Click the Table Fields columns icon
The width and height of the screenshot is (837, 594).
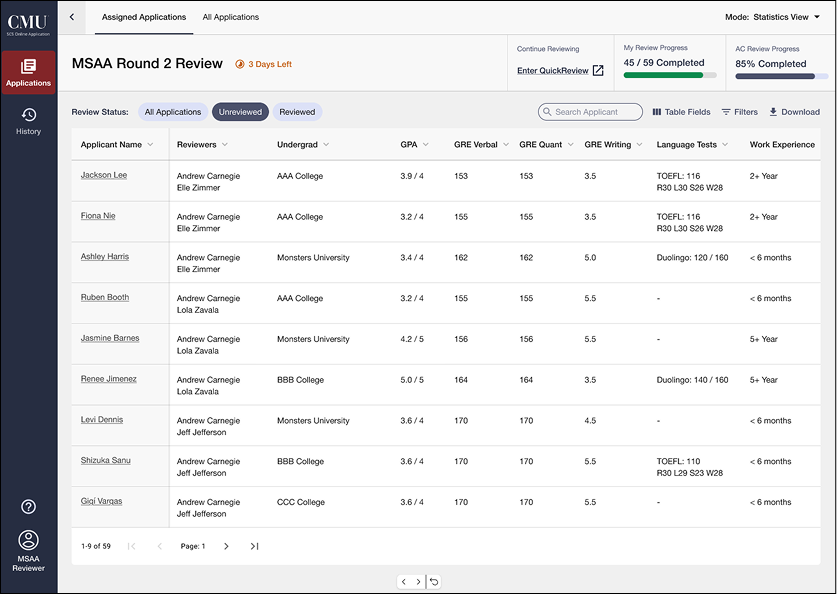click(657, 112)
